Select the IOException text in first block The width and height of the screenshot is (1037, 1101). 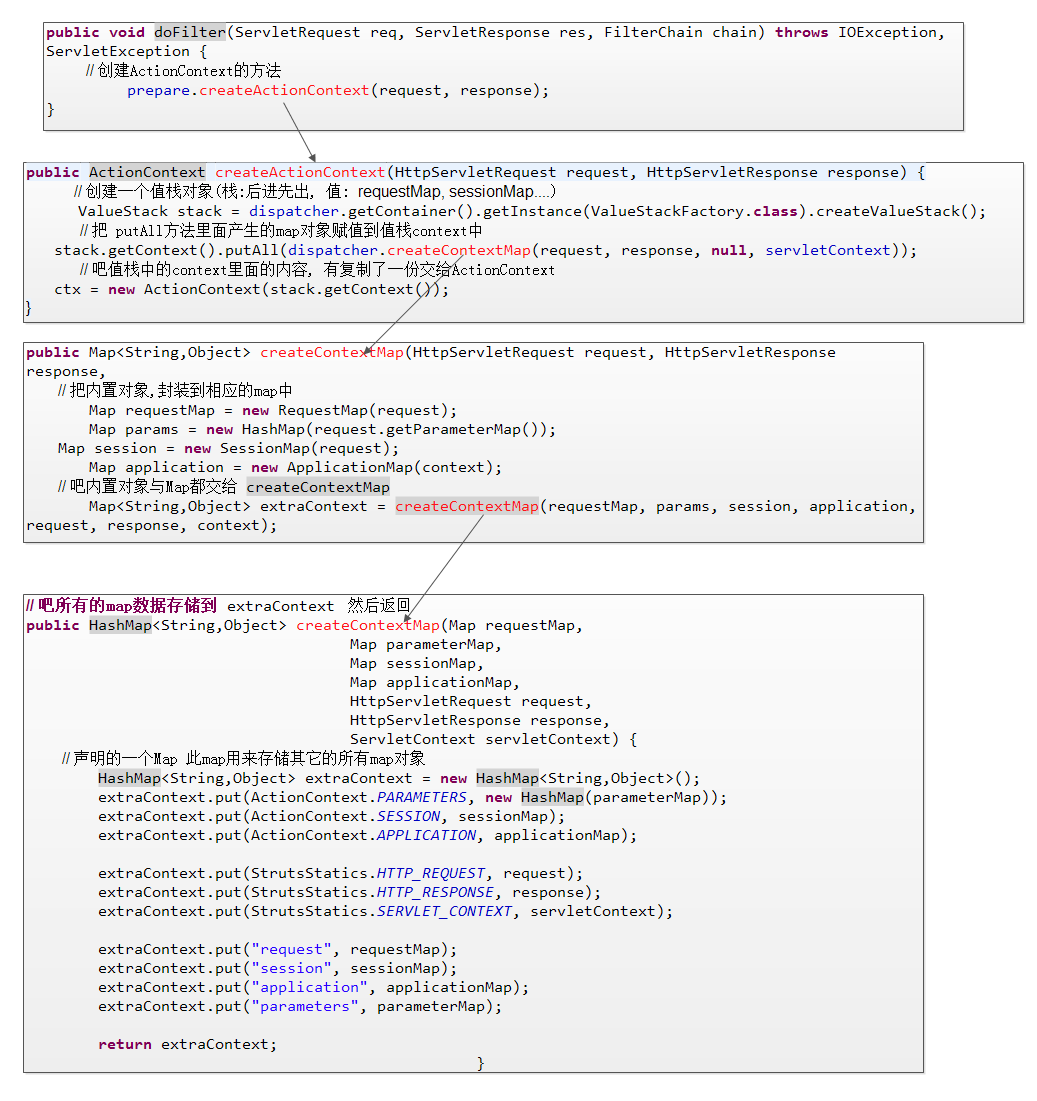[887, 32]
